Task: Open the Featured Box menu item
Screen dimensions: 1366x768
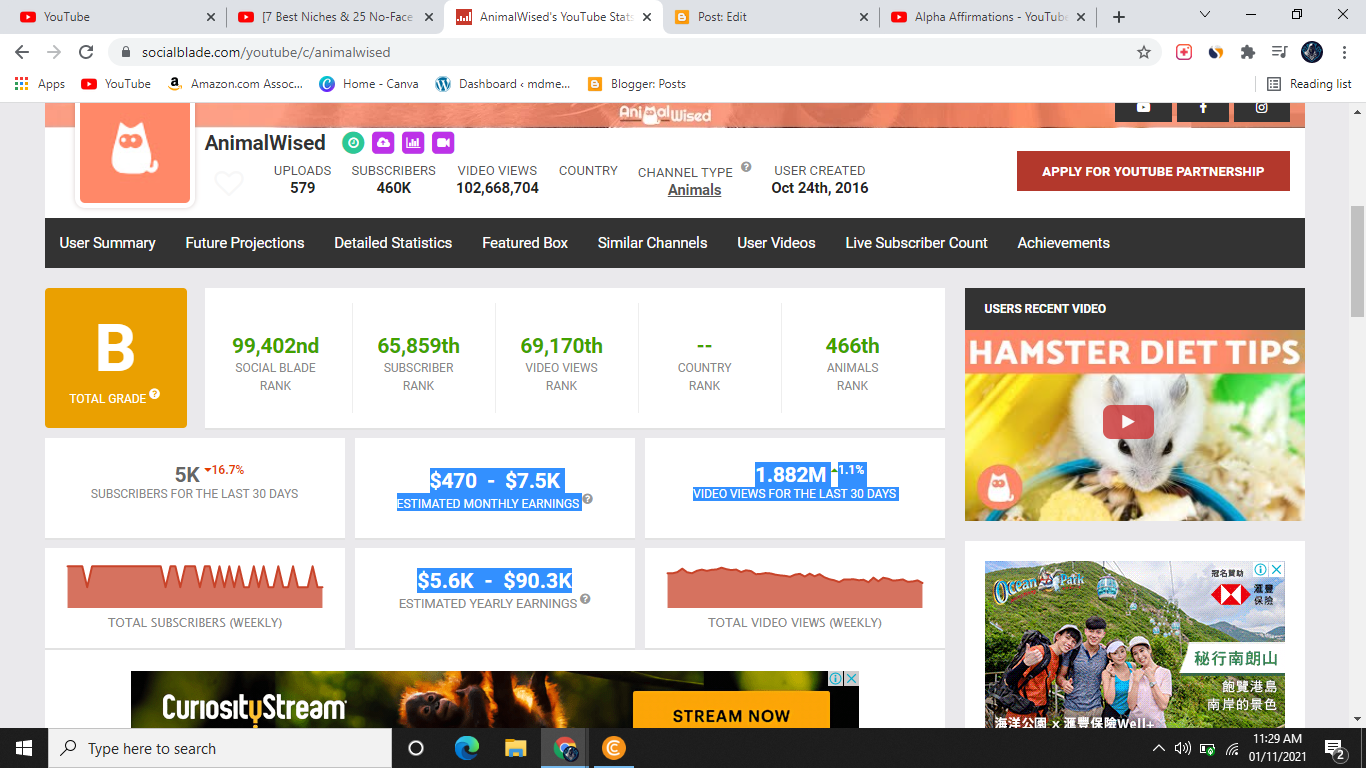Action: [x=525, y=243]
